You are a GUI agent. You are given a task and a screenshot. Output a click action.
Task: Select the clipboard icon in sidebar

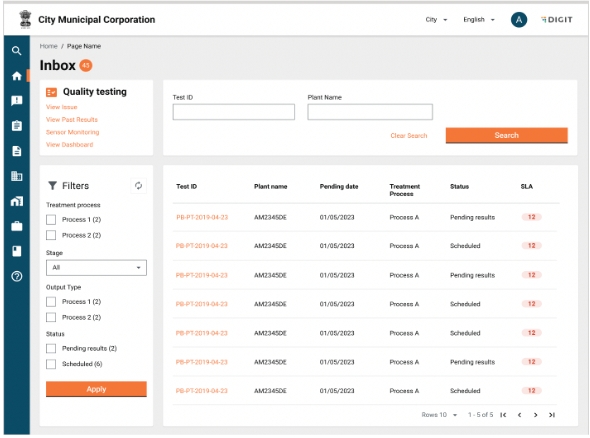pos(17,126)
